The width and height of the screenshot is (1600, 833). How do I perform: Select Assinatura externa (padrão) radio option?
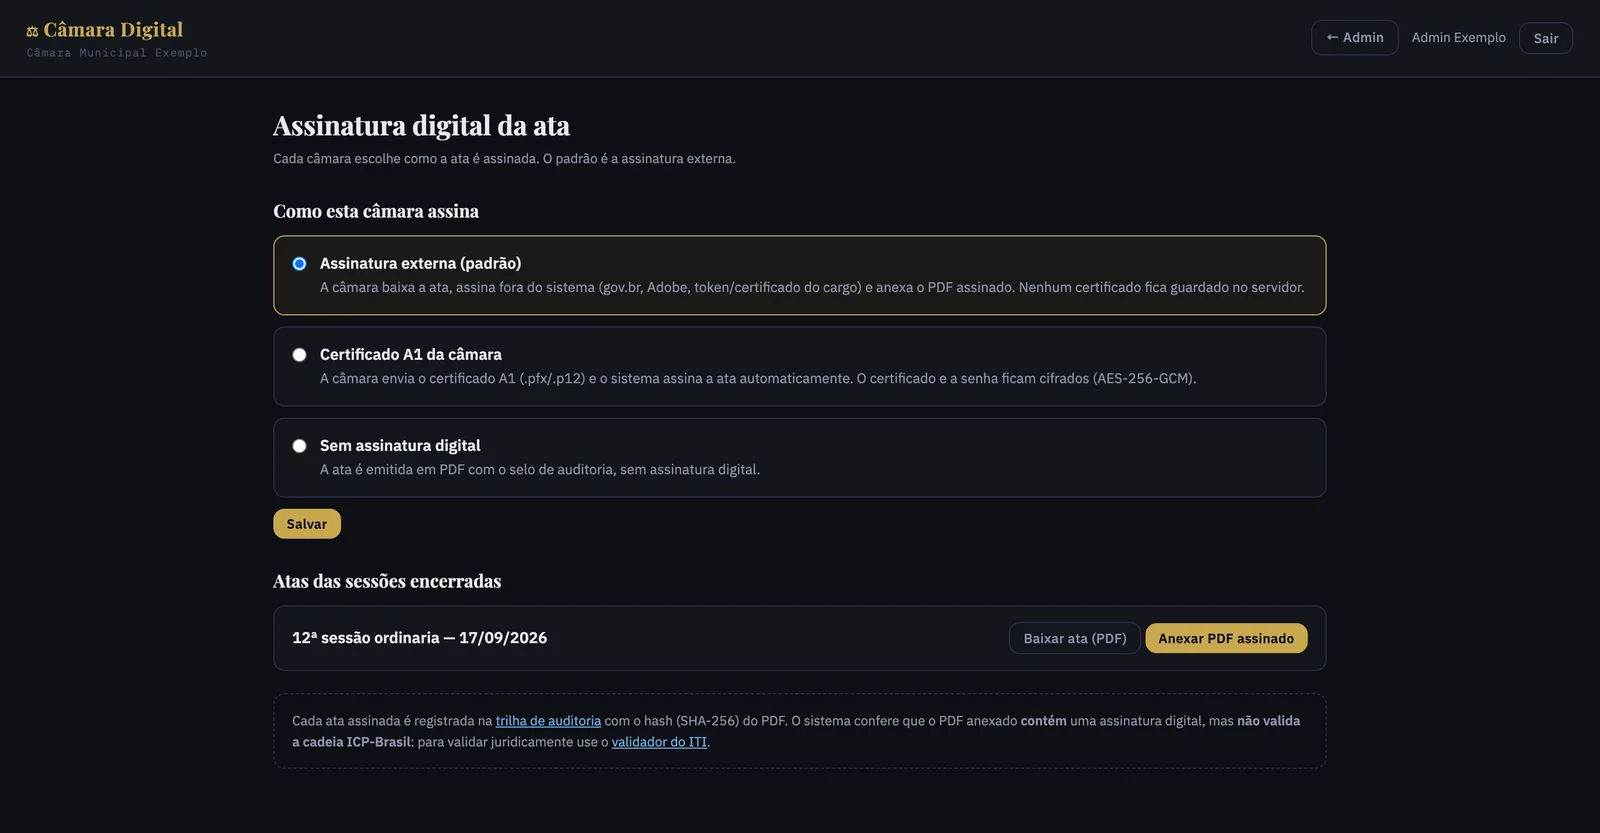299,264
